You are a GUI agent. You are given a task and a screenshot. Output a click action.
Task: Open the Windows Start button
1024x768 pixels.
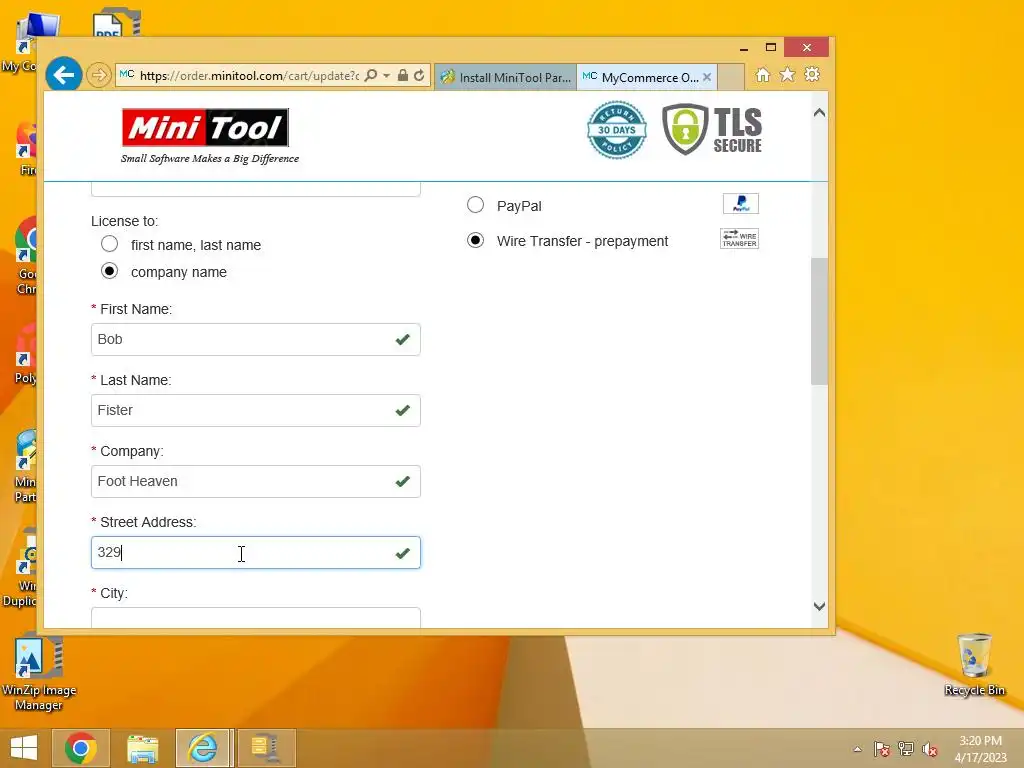click(x=24, y=748)
